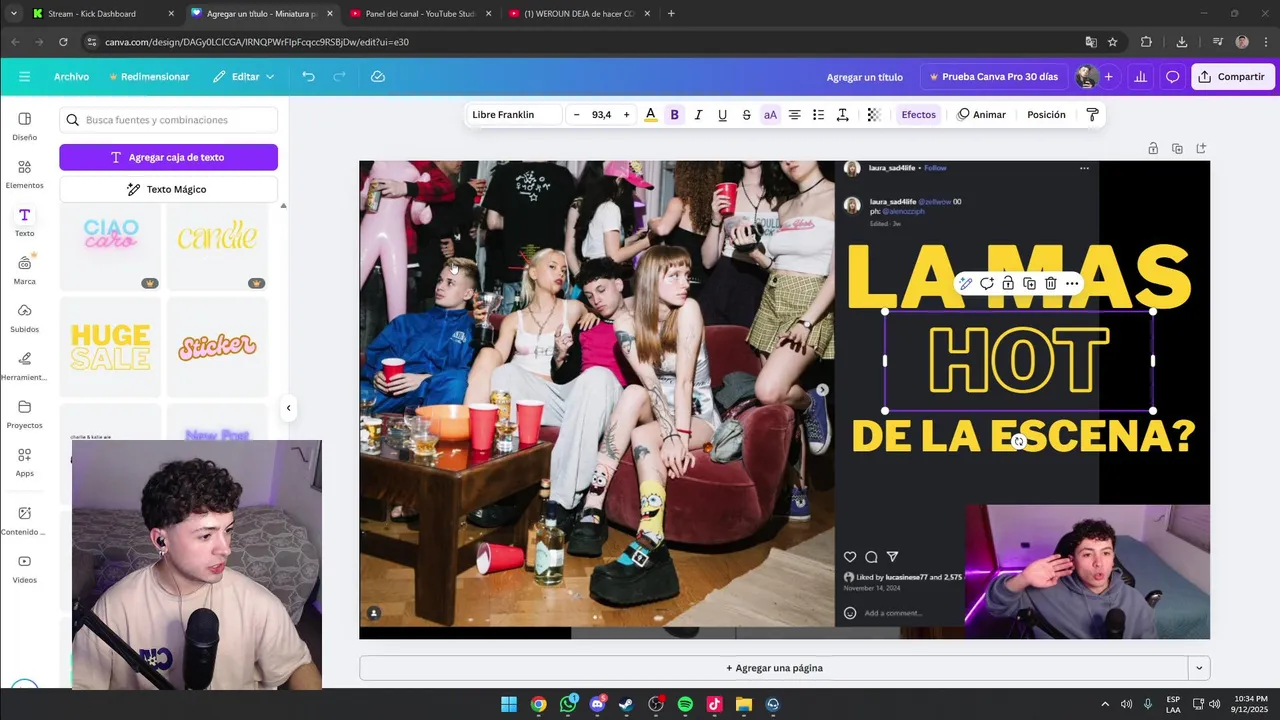Open the Diseño sidebar panel
Viewport: 1280px width, 720px height.
click(25, 126)
